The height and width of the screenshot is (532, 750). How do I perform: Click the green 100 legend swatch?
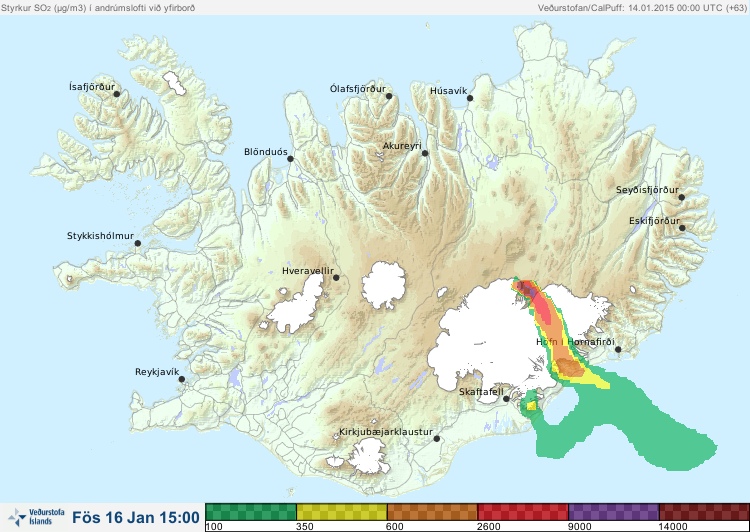point(251,512)
